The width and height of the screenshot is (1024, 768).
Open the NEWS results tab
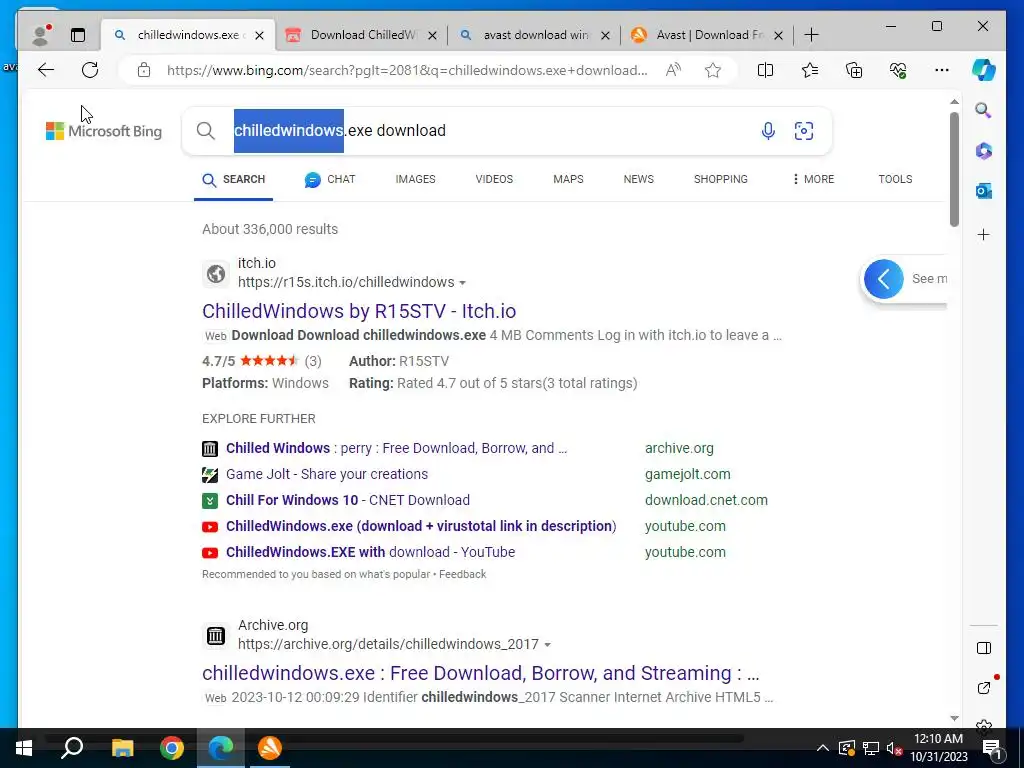(x=639, y=179)
